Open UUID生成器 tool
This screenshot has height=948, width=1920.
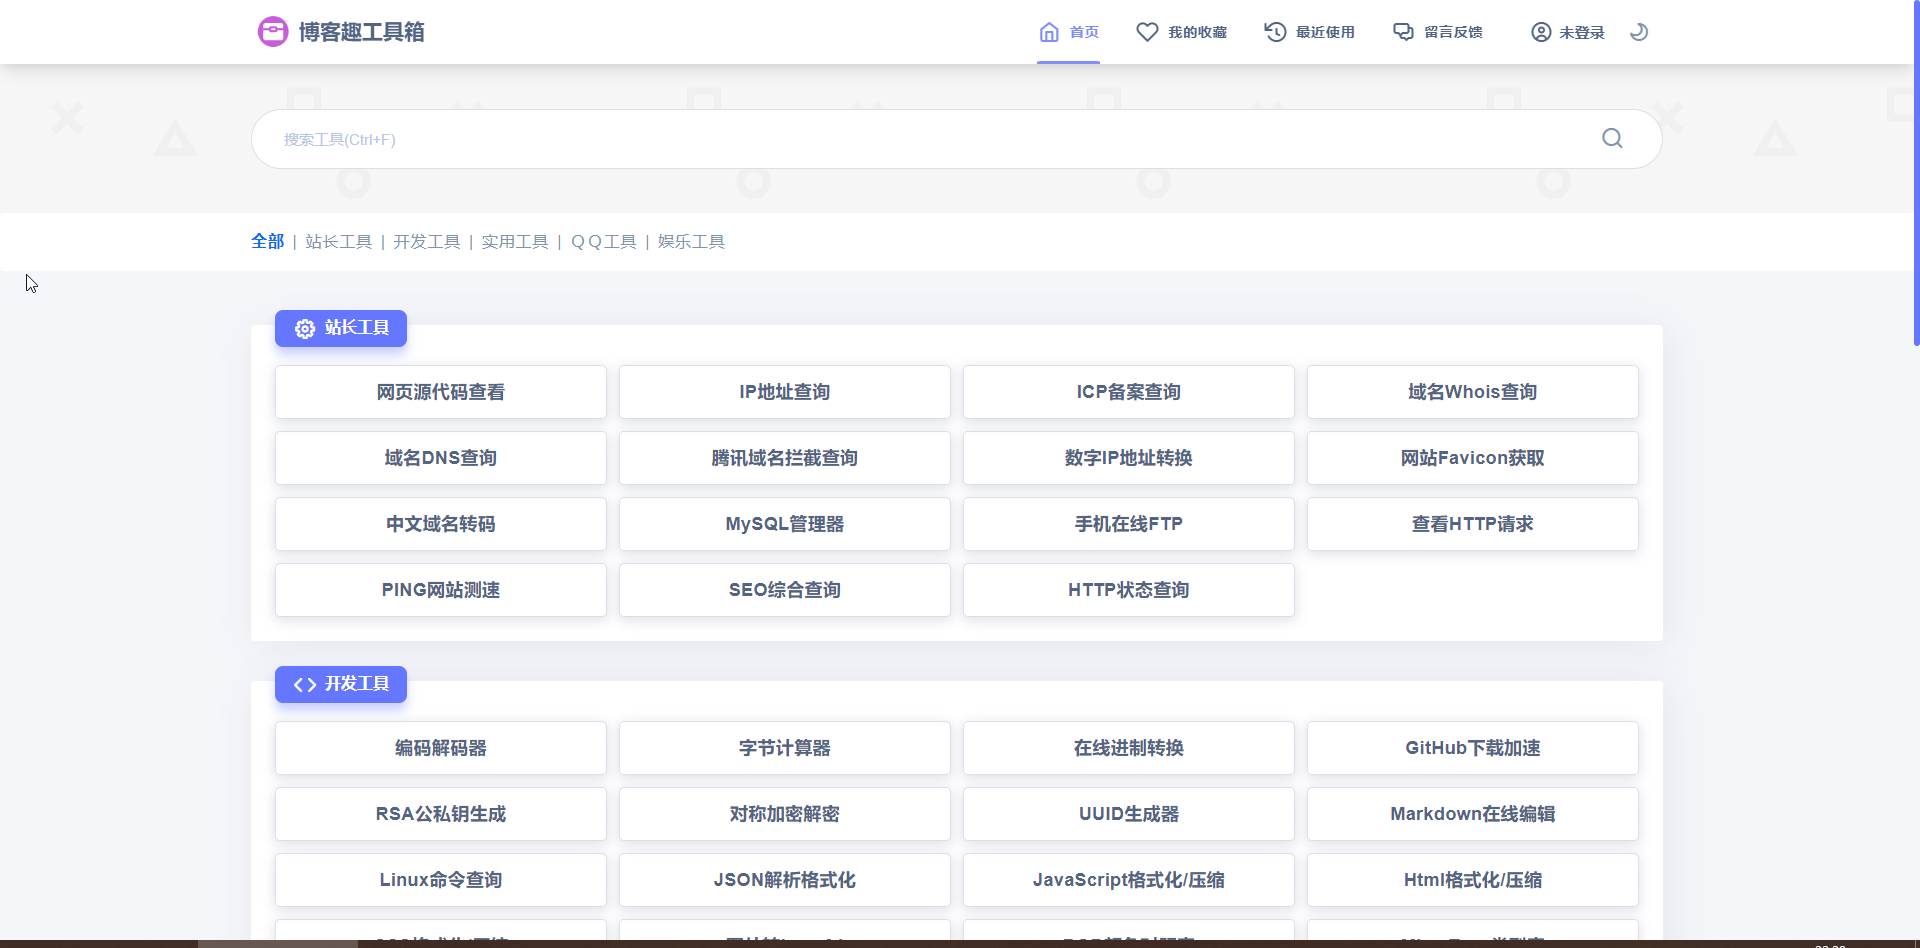click(1129, 814)
